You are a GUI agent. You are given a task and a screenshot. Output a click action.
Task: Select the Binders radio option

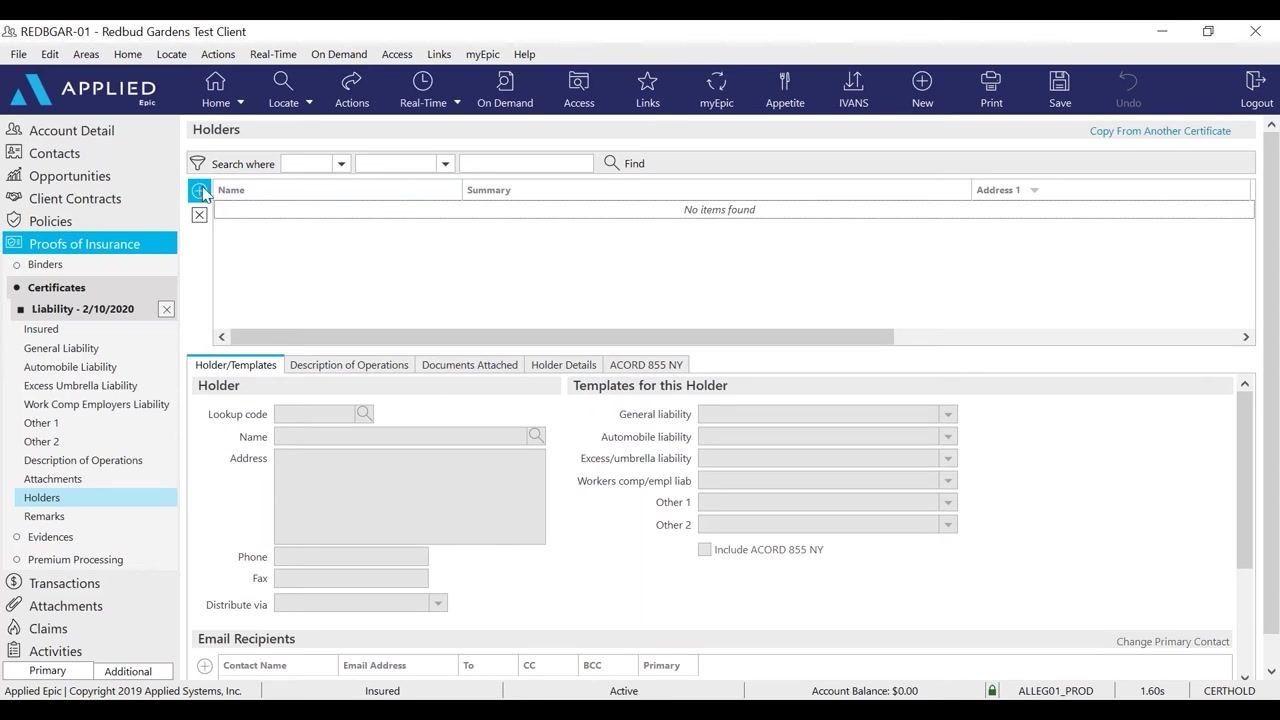(16, 265)
